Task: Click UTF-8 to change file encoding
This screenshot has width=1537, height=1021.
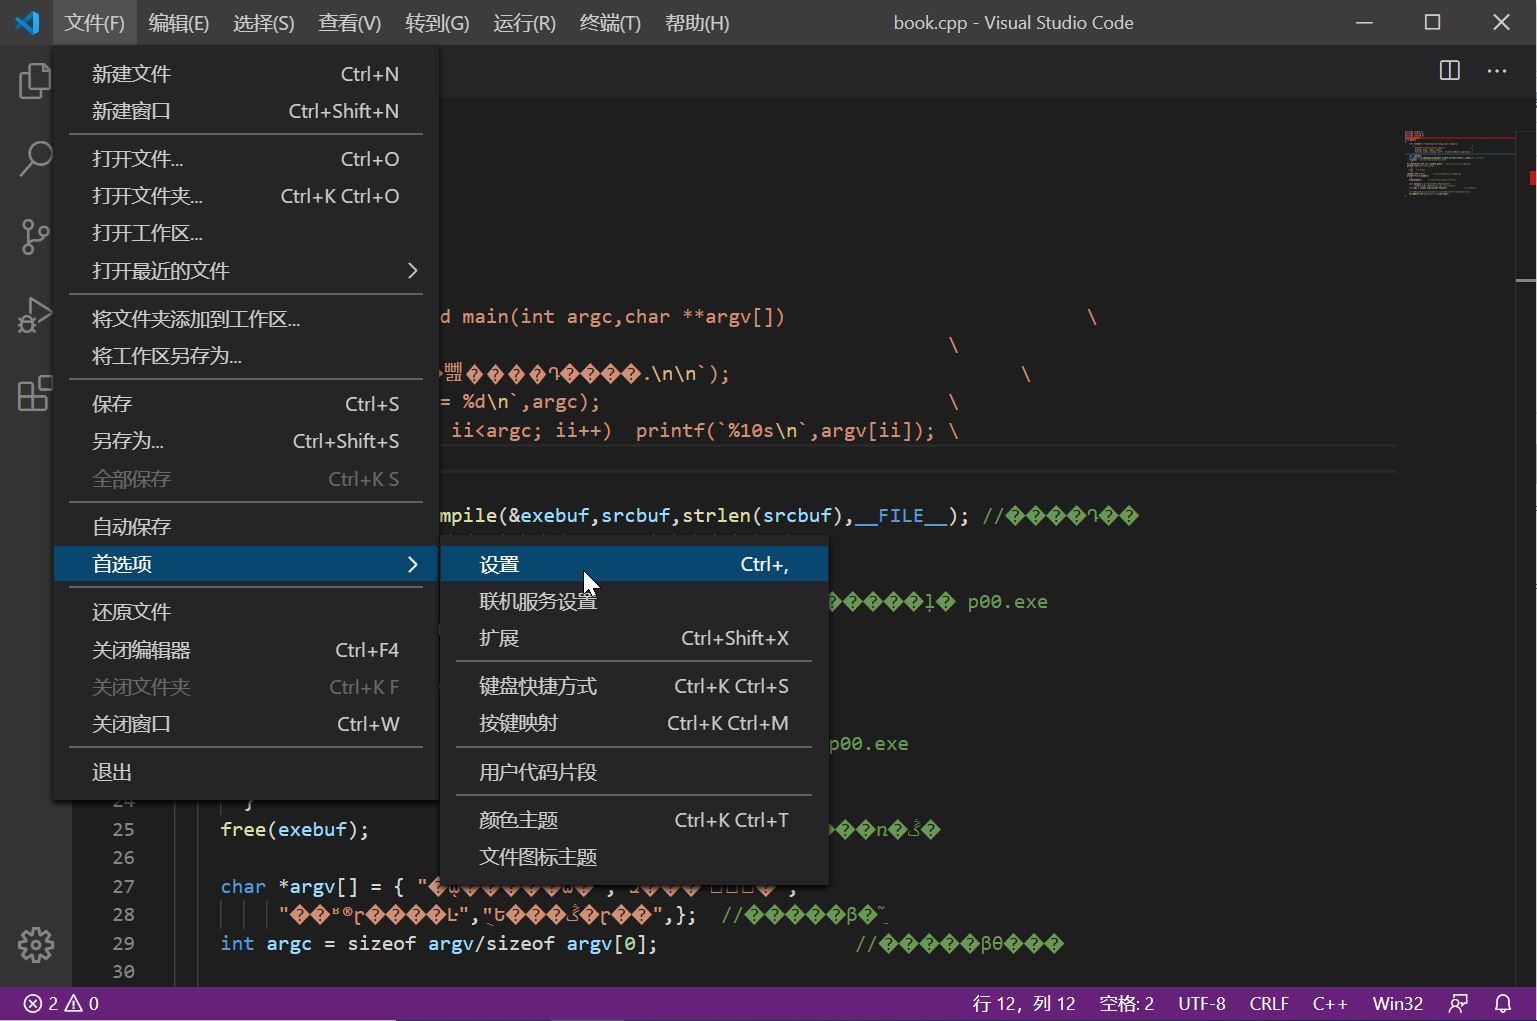Action: (1201, 1003)
